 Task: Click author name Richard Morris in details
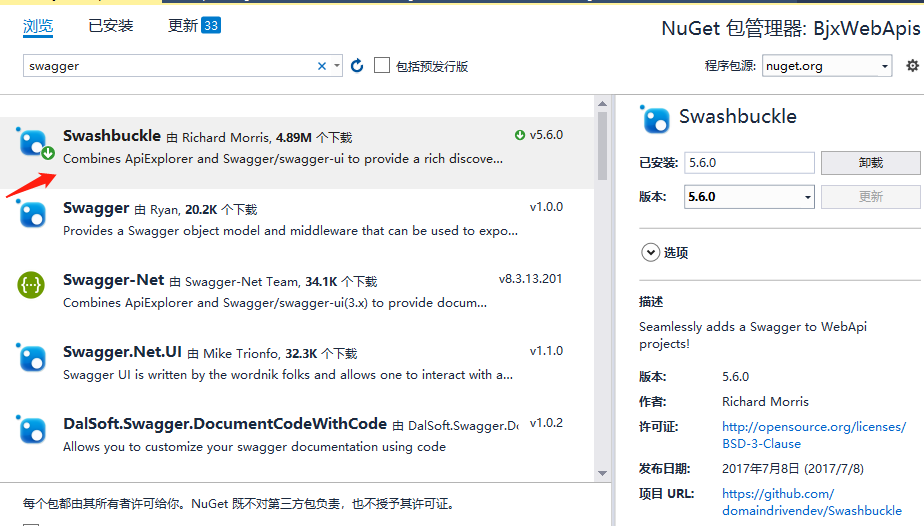point(765,402)
